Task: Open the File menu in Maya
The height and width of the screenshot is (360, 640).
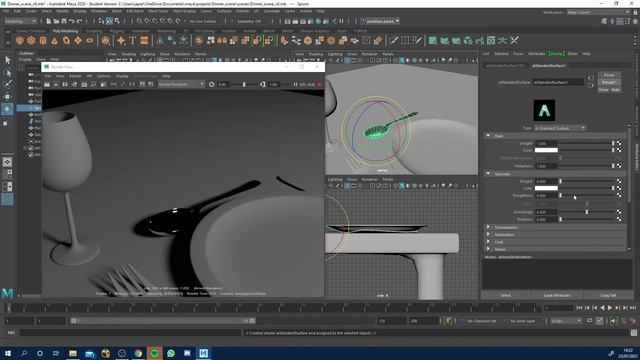Action: (6, 11)
